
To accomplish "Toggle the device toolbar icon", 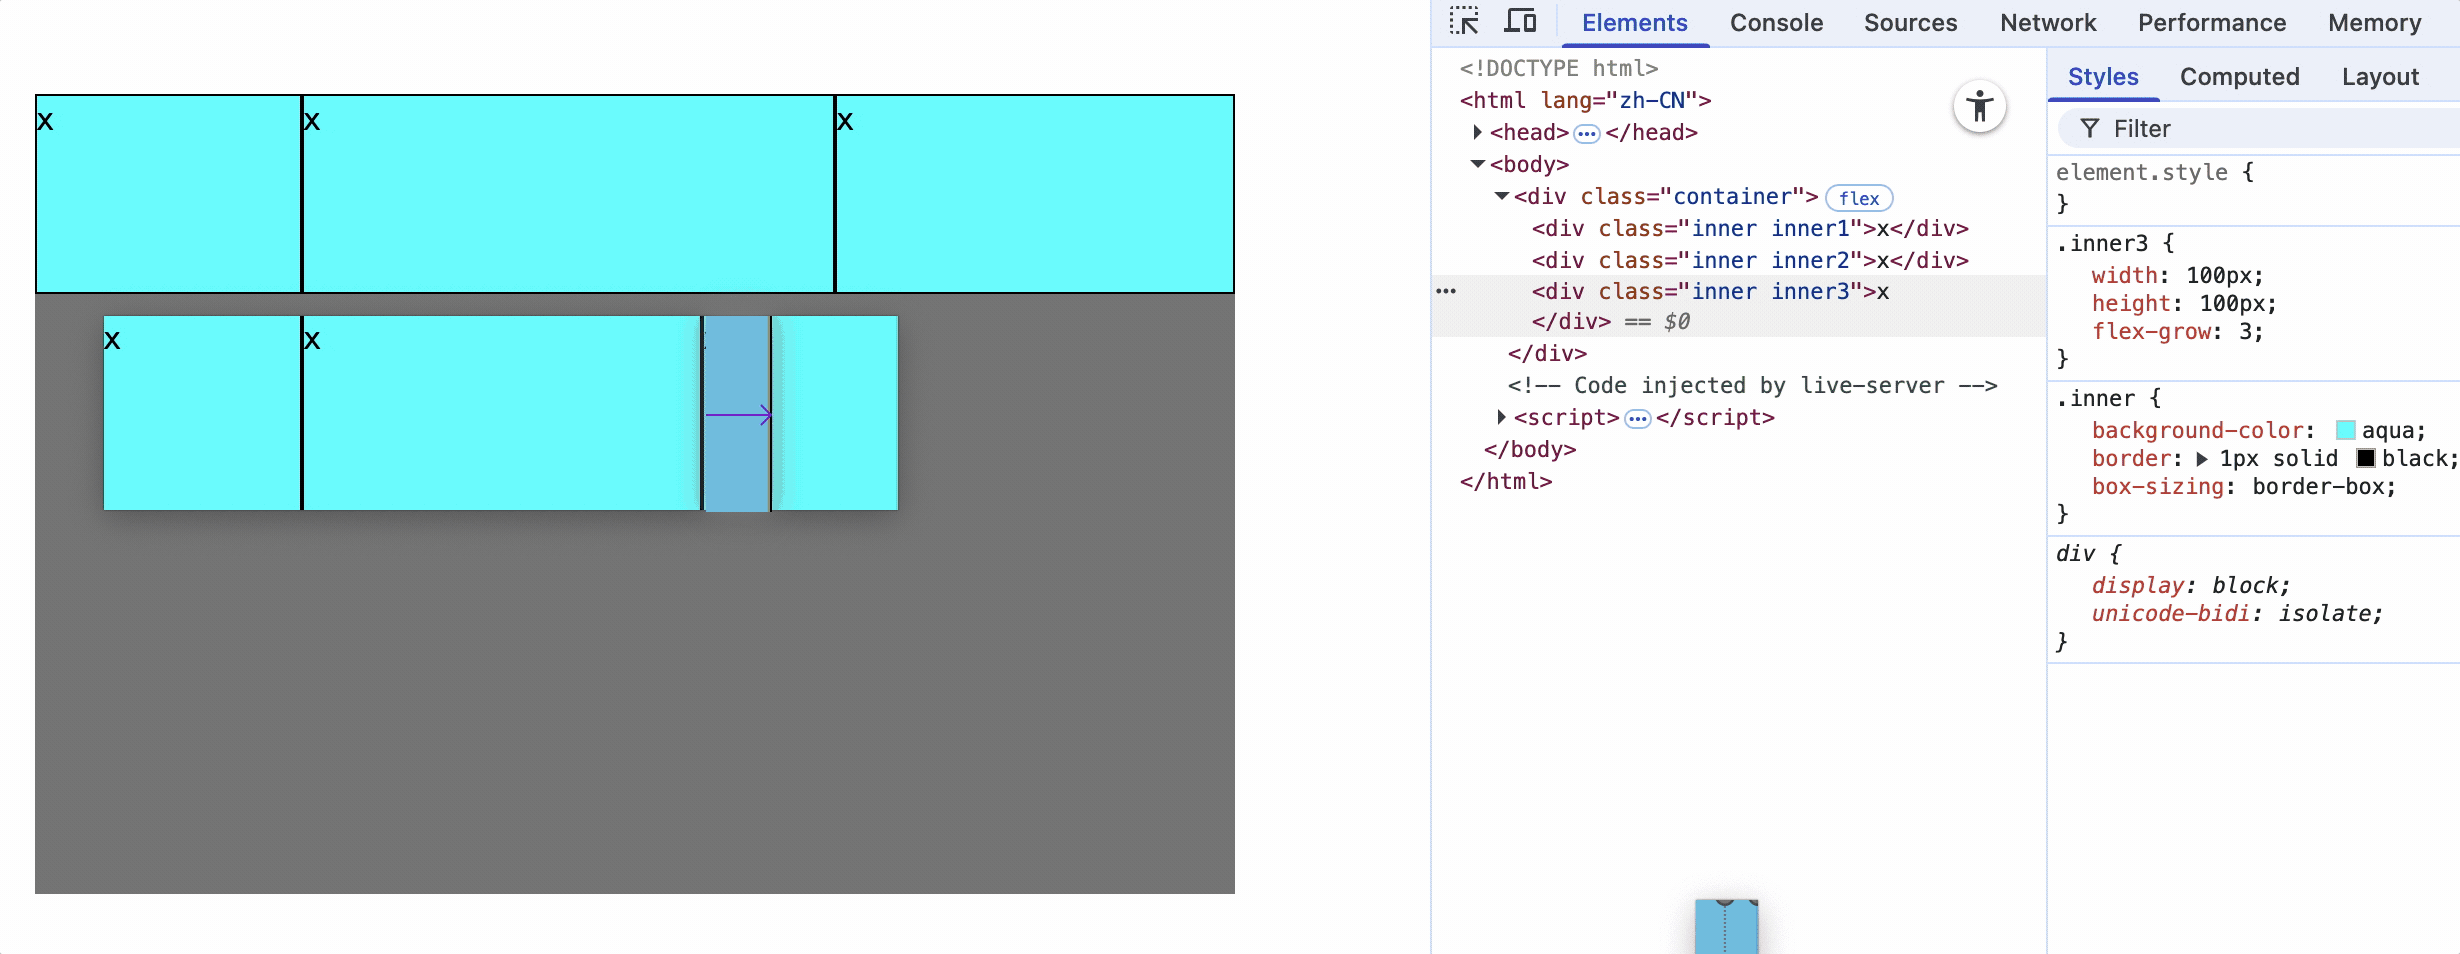I will pos(1521,21).
